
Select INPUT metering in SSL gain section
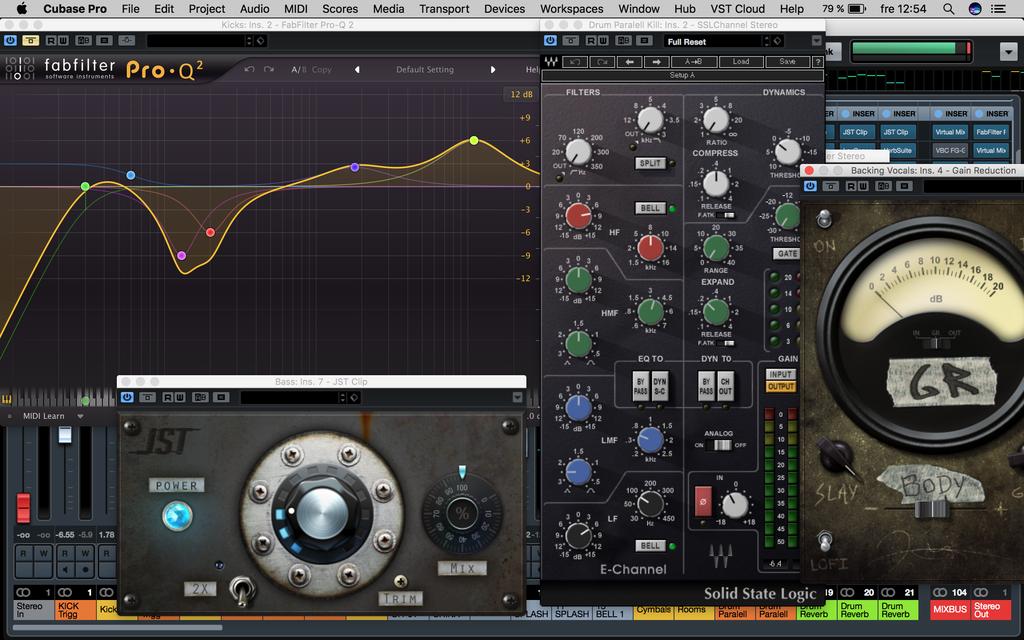coord(780,374)
